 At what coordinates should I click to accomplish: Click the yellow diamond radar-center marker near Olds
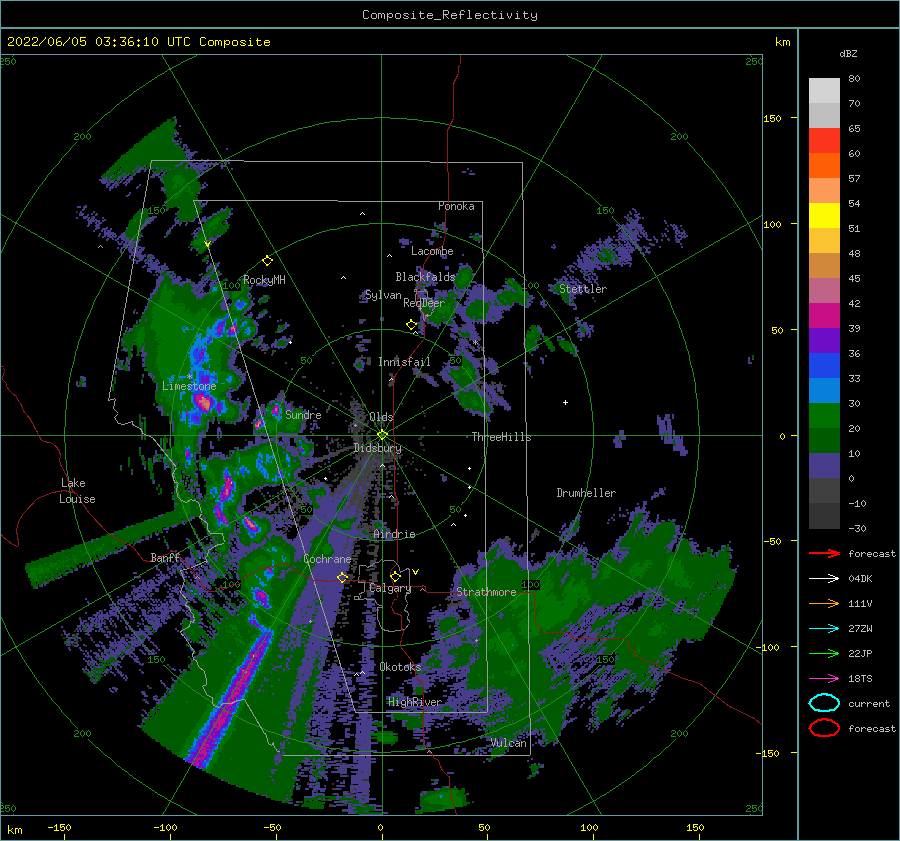pos(382,435)
